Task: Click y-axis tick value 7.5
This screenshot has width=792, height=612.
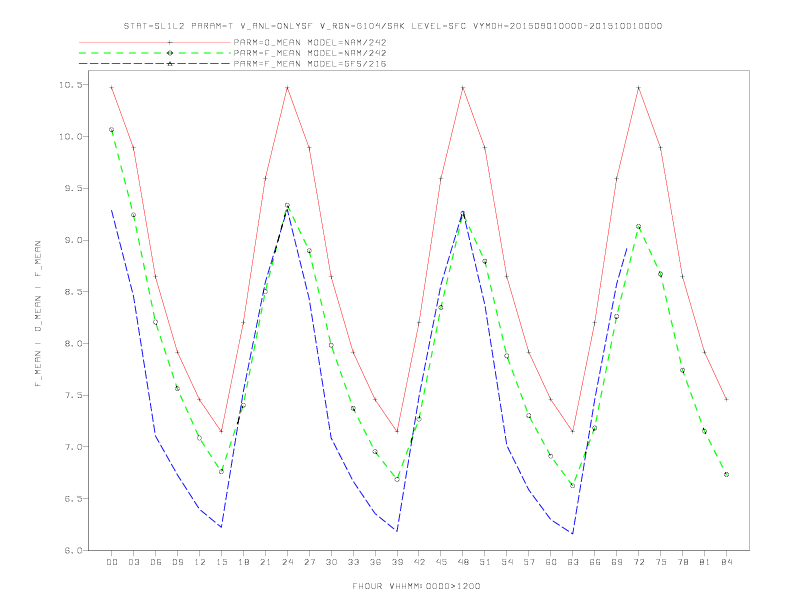Action: [x=73, y=395]
